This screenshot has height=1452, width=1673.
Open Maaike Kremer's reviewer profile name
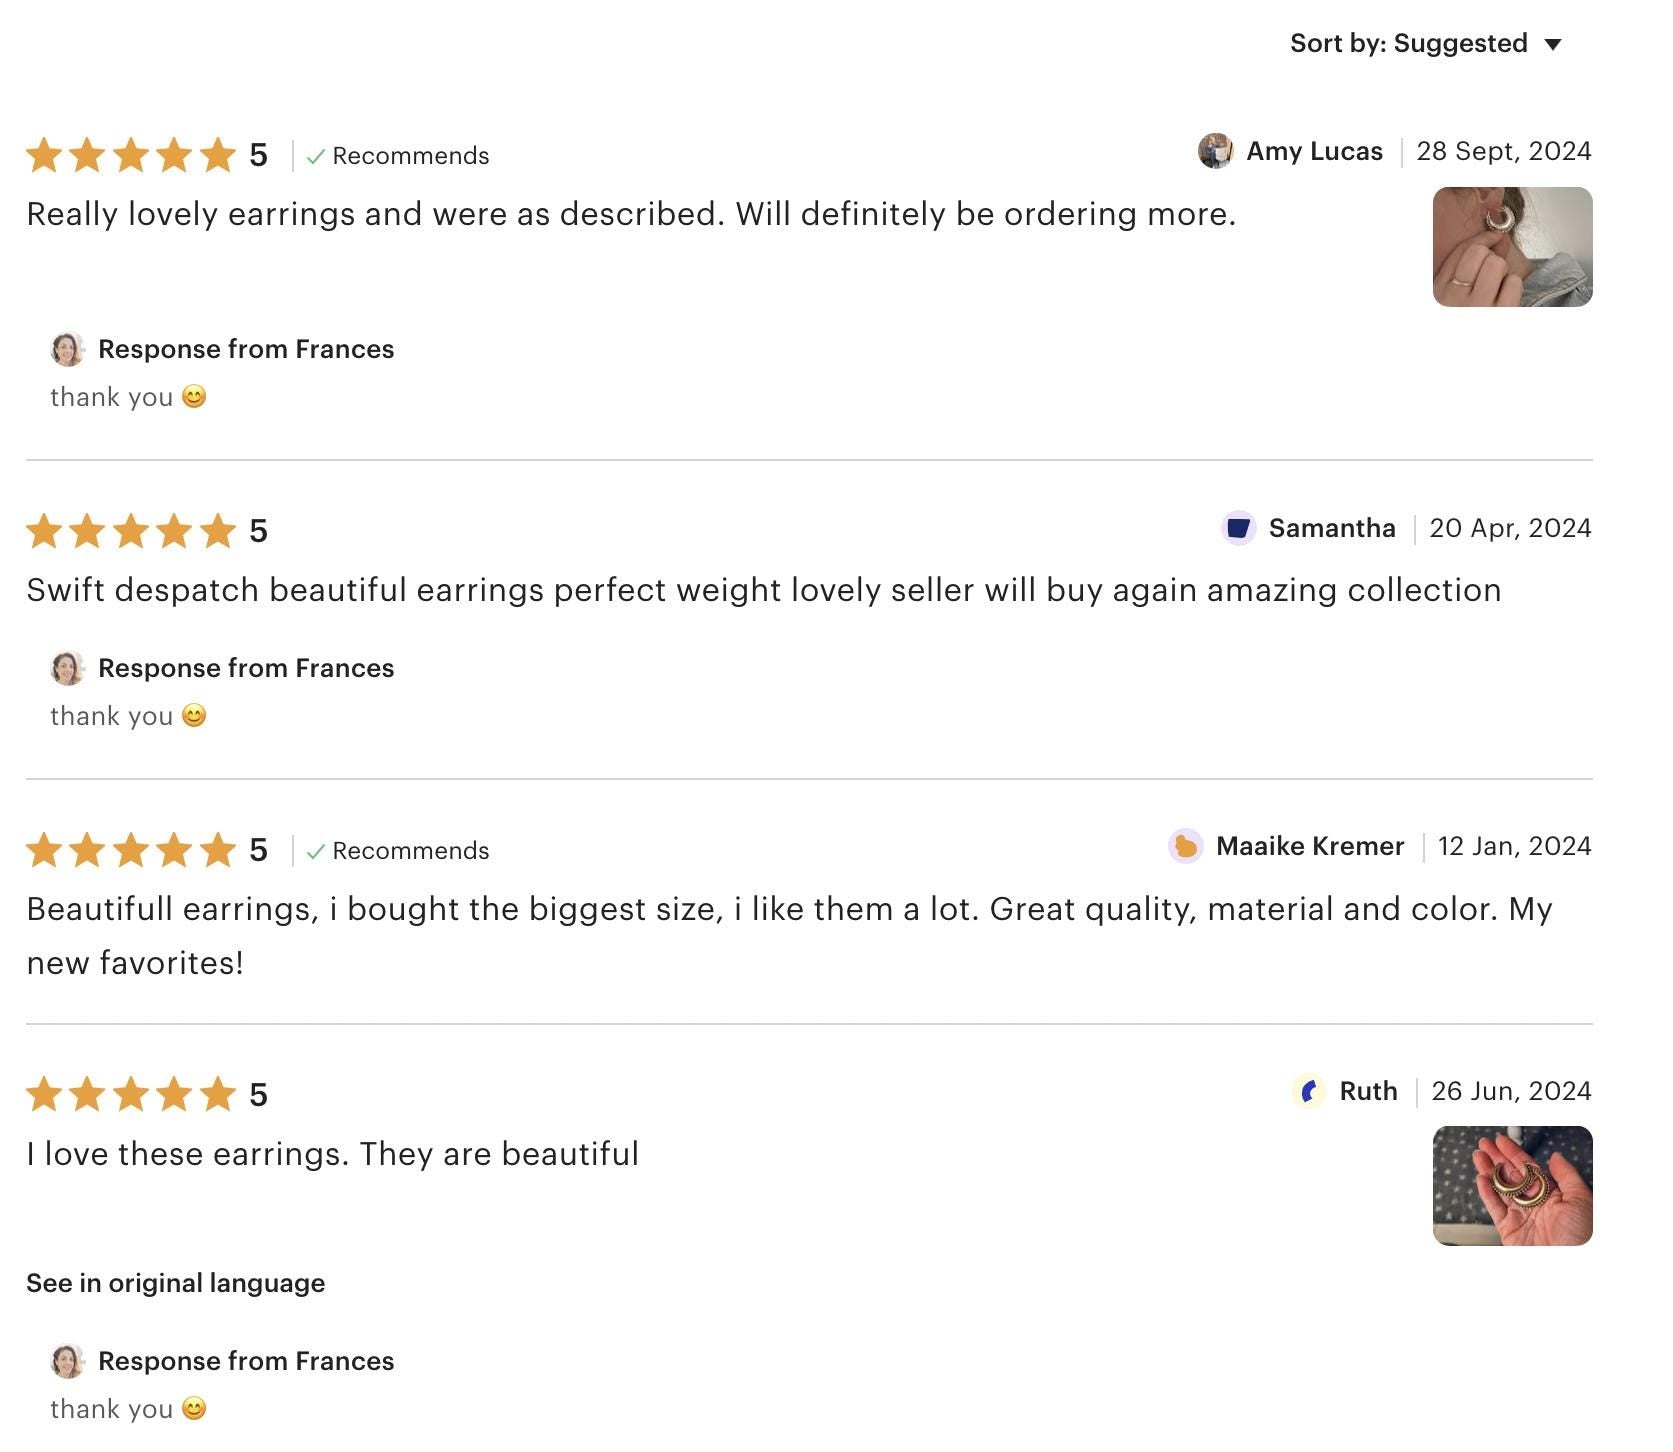click(x=1310, y=847)
